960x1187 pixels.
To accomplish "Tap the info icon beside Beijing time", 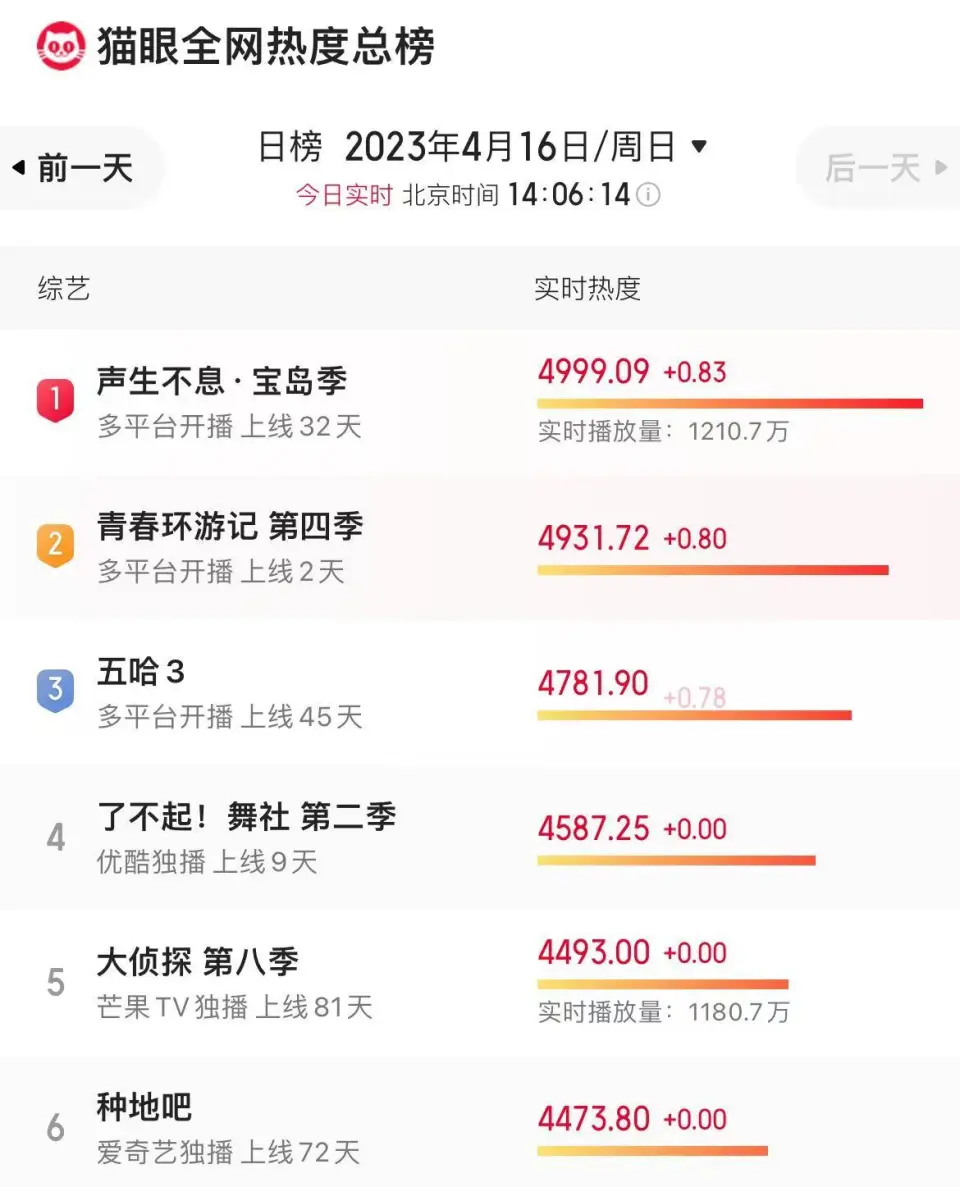I will tap(649, 195).
